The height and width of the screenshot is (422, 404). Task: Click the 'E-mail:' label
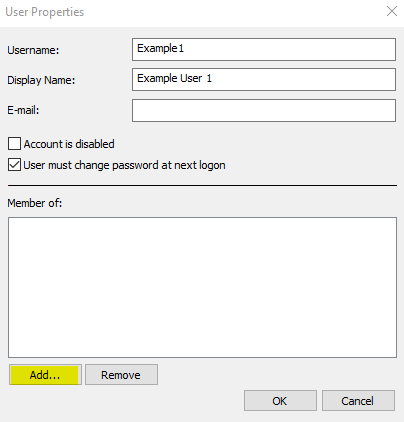click(x=23, y=110)
